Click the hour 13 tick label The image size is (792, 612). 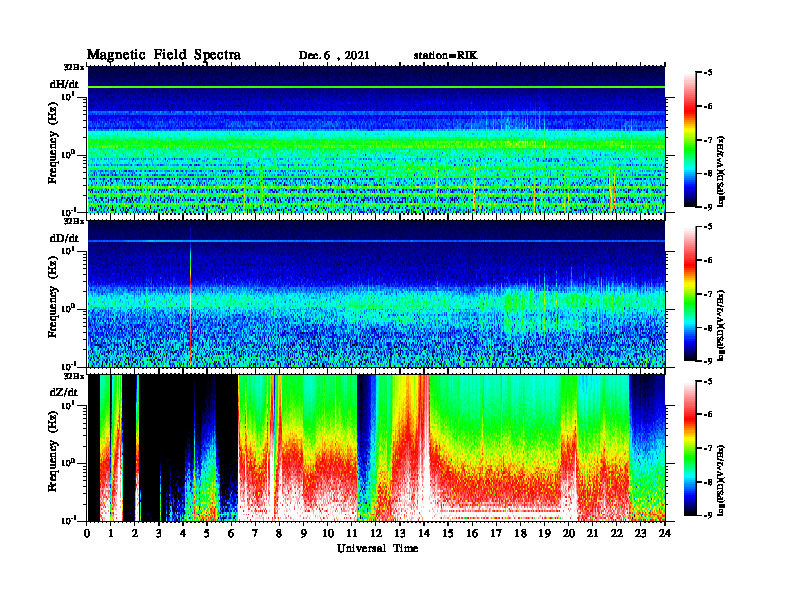pyautogui.click(x=400, y=533)
